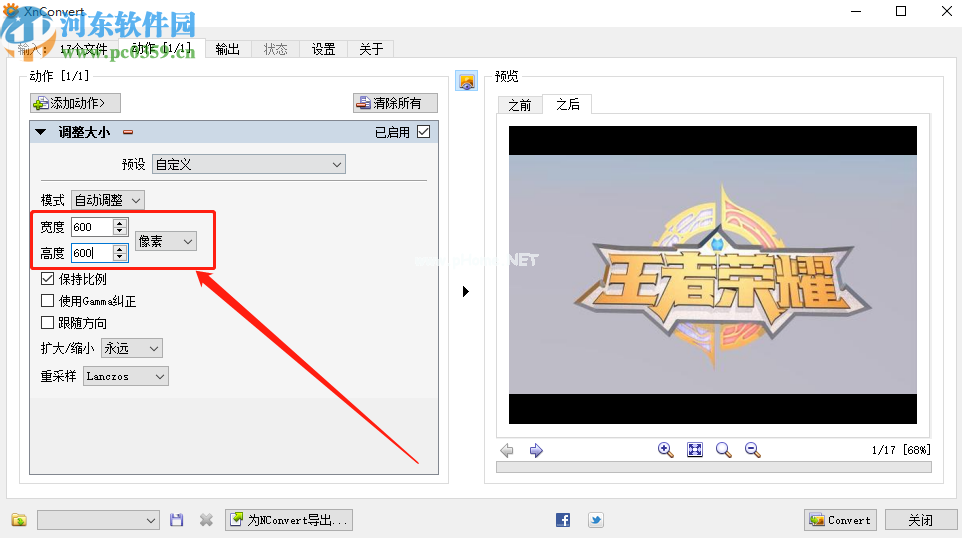This screenshot has height=538, width=962.
Task: Click the save preset floppy icon
Action: [x=177, y=520]
